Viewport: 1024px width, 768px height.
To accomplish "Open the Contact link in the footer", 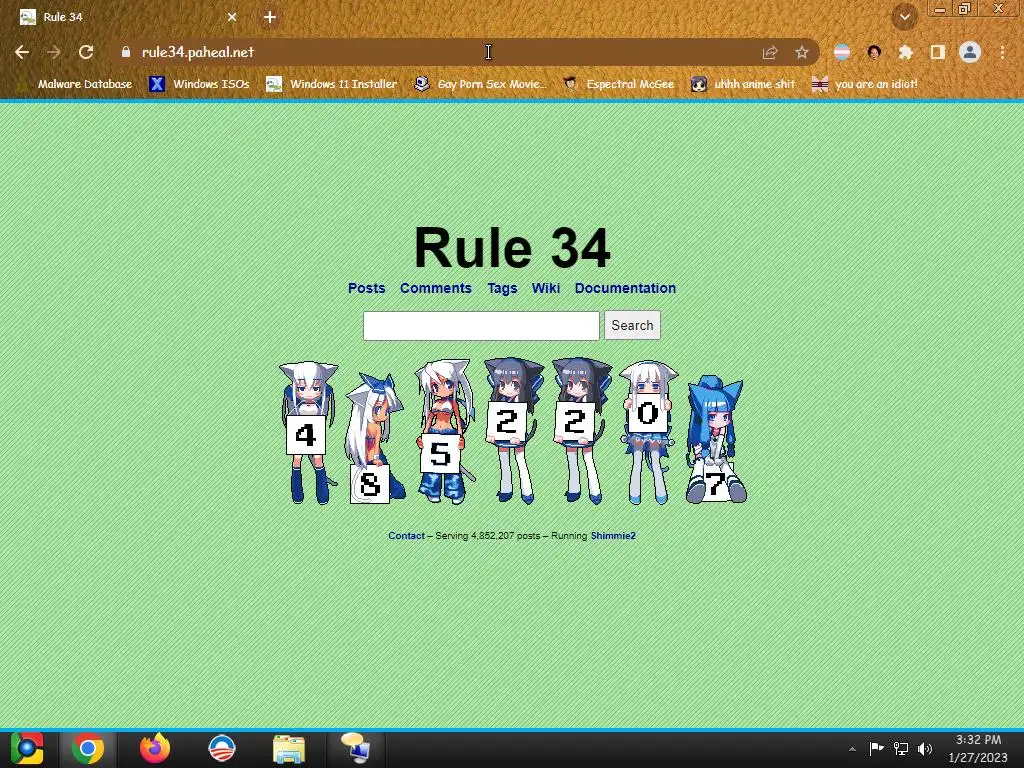I will 406,536.
